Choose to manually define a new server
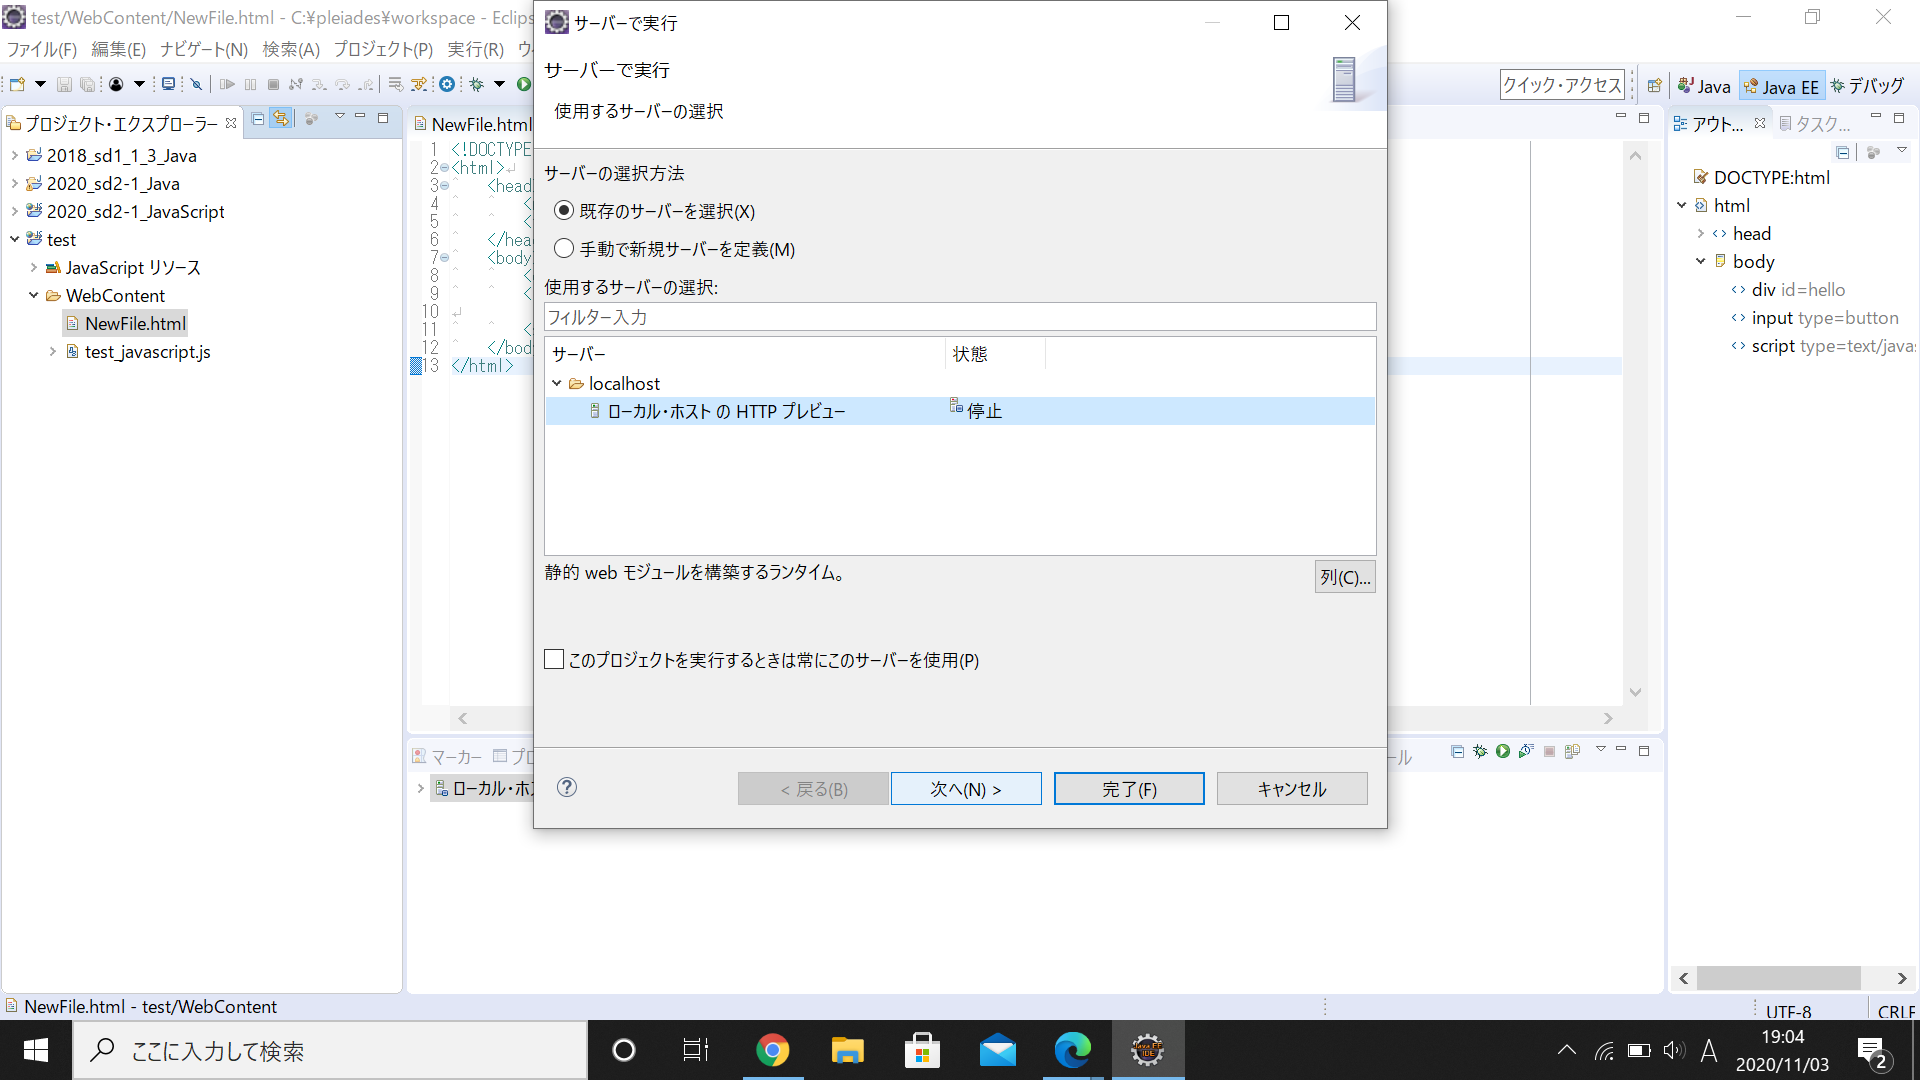This screenshot has width=1920, height=1080. (564, 249)
